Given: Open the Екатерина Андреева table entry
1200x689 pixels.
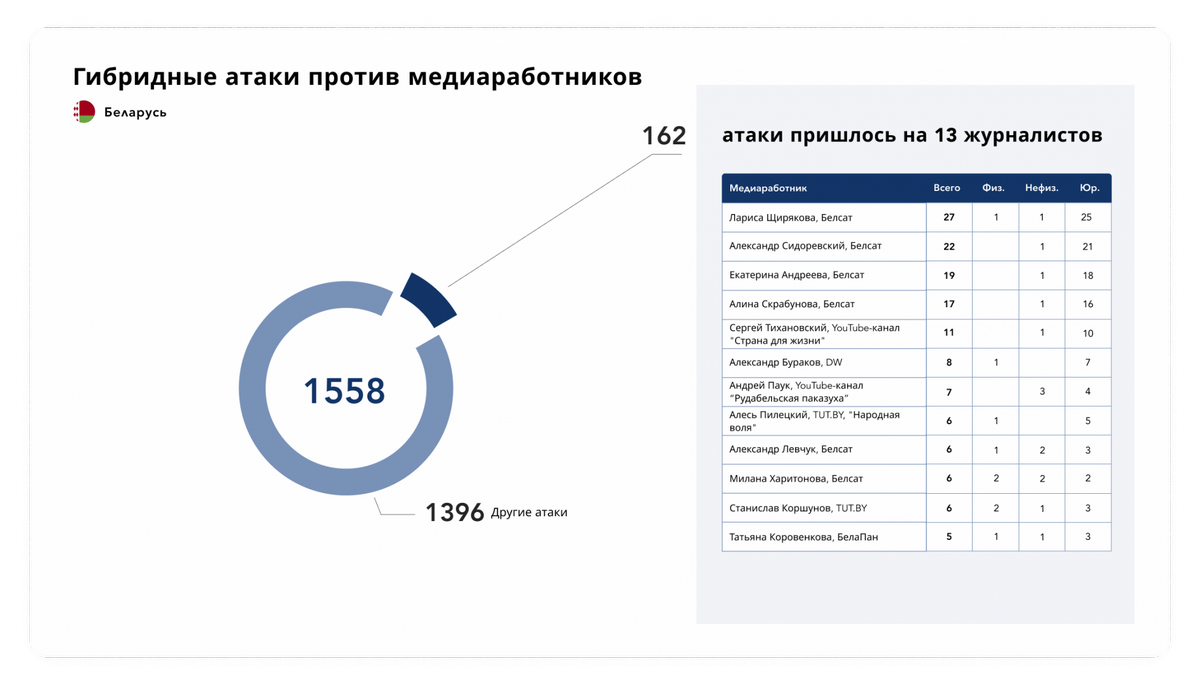Looking at the screenshot, I should tap(796, 275).
